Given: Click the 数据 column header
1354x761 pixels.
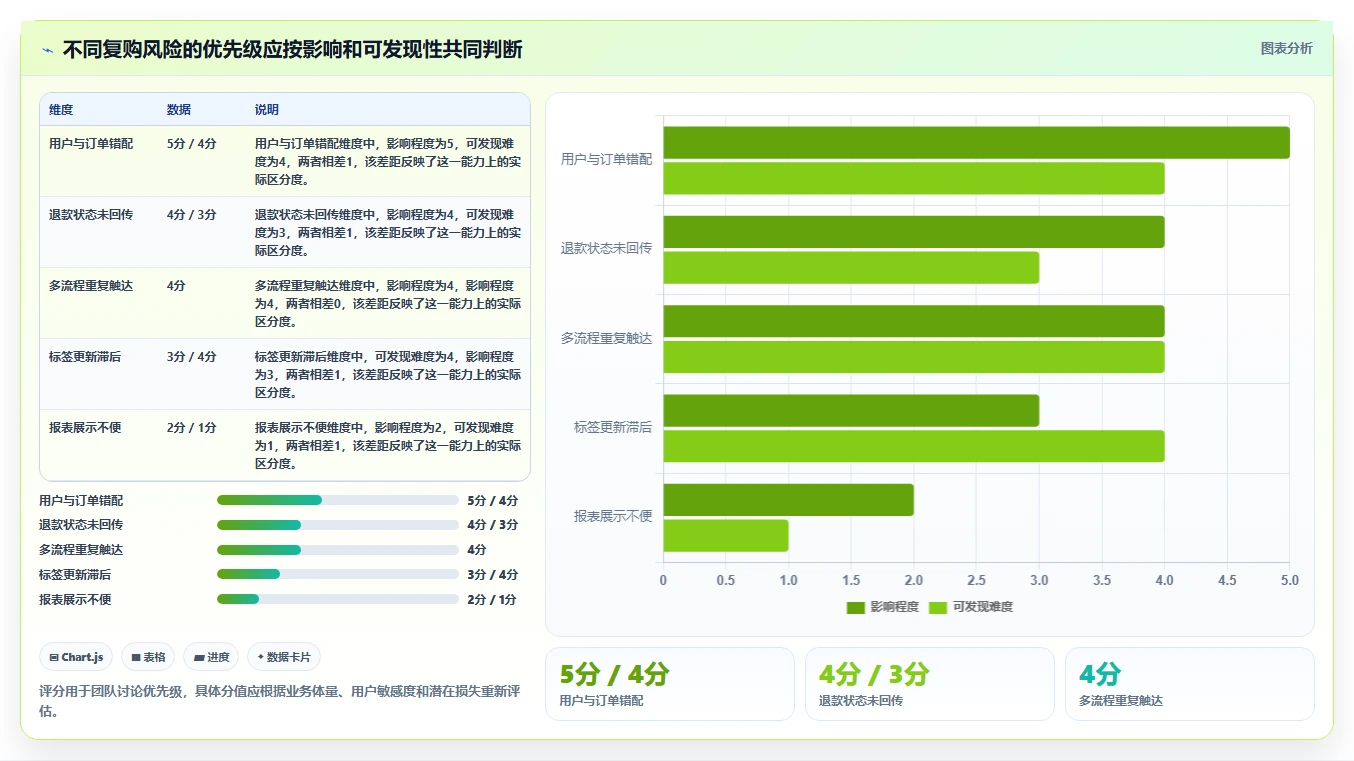Looking at the screenshot, I should tap(179, 110).
